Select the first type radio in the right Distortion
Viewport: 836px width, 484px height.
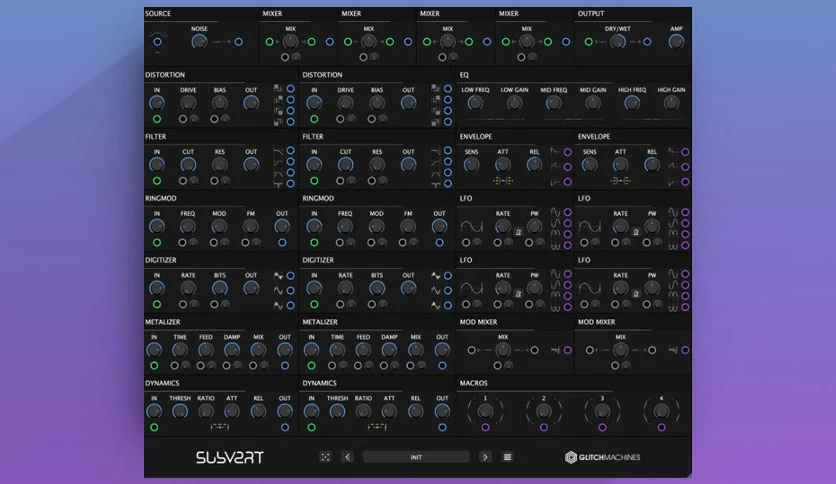click(448, 88)
